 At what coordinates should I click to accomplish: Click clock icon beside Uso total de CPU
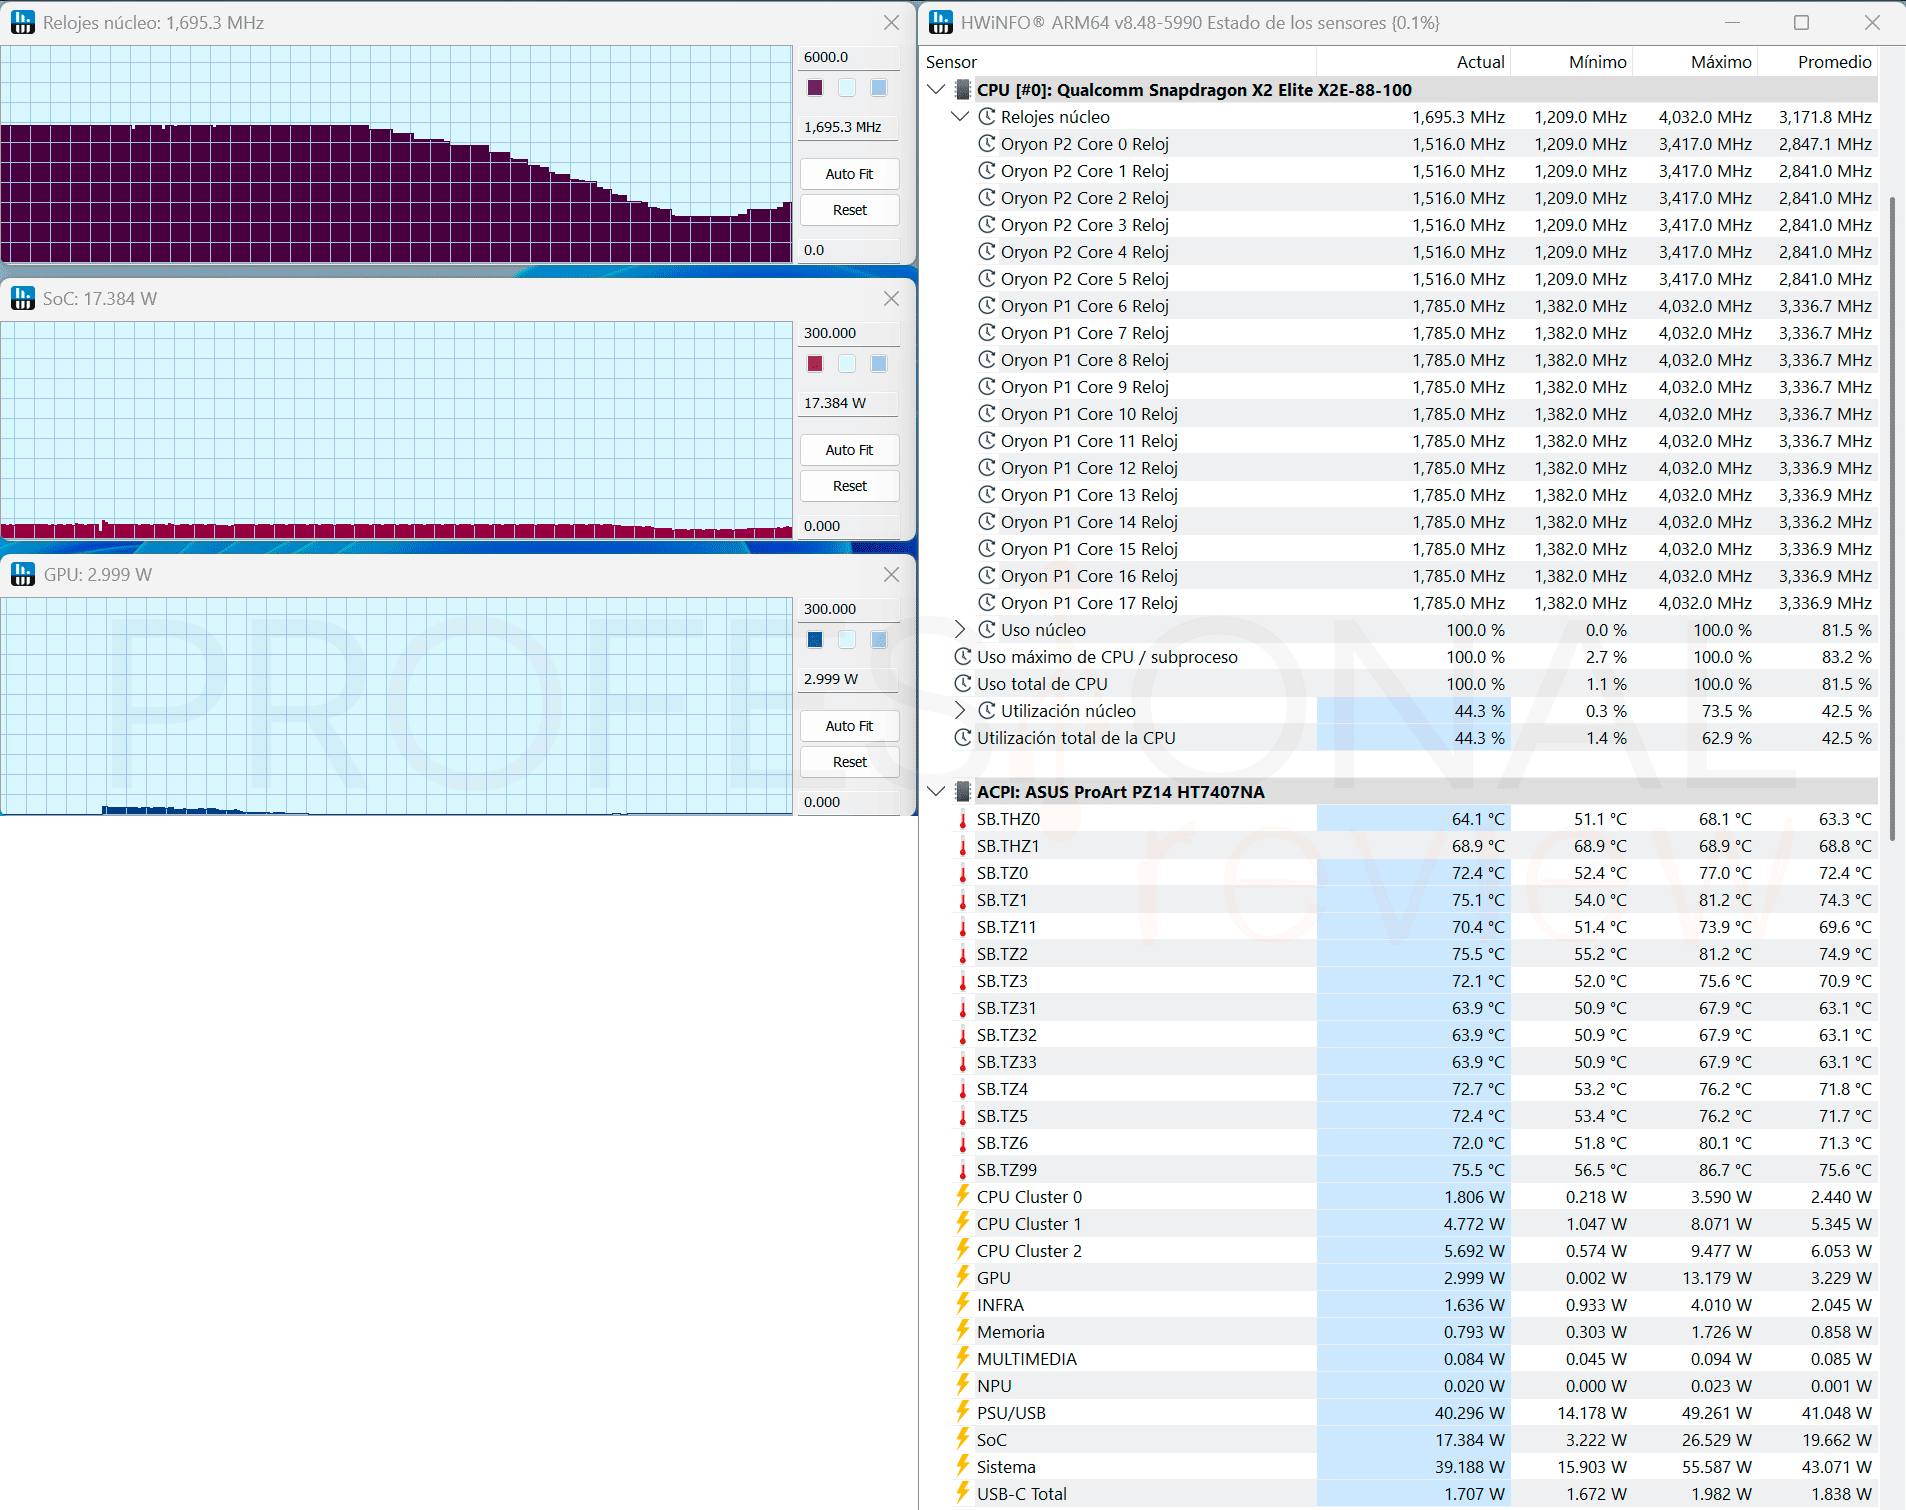coord(963,684)
